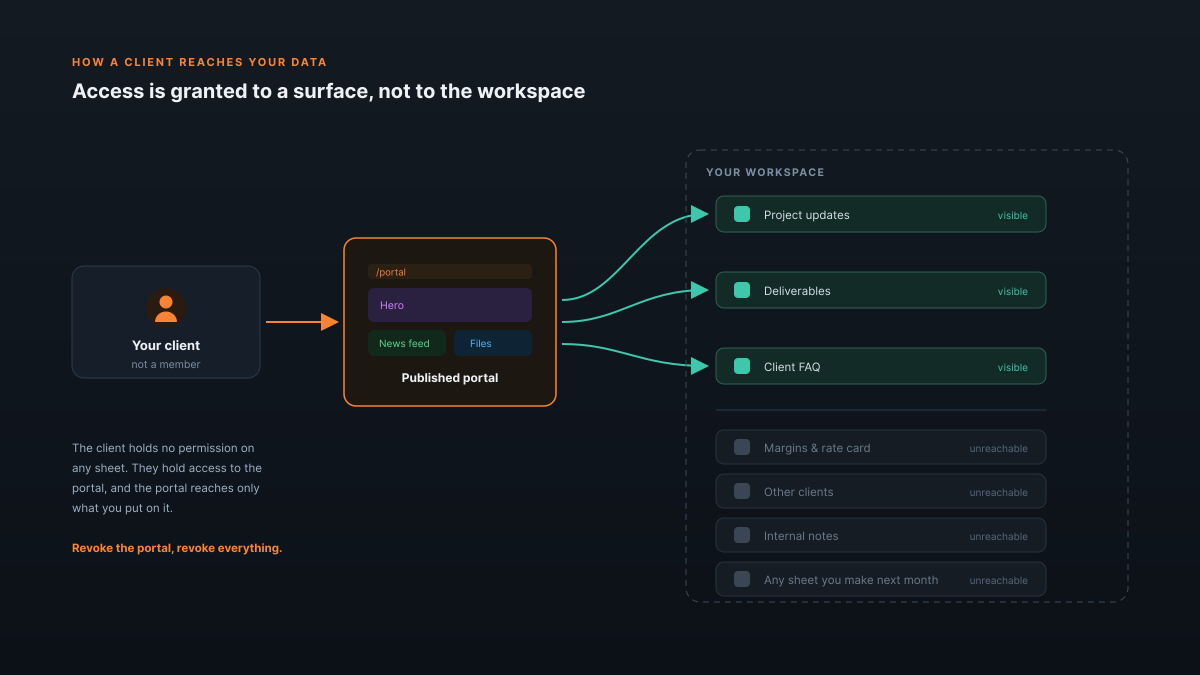Toggle the Deliverables green square
The height and width of the screenshot is (675, 1200).
click(x=742, y=290)
